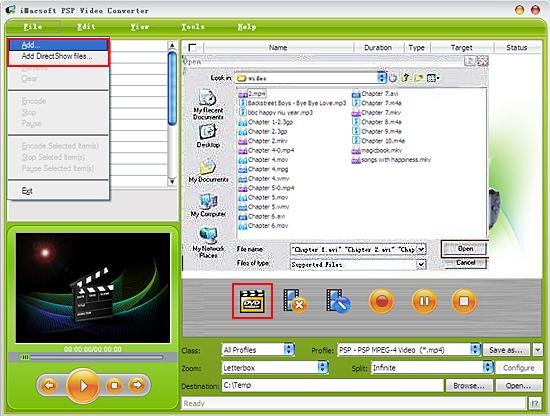
Task: Open the Tools menu
Action: click(x=193, y=27)
